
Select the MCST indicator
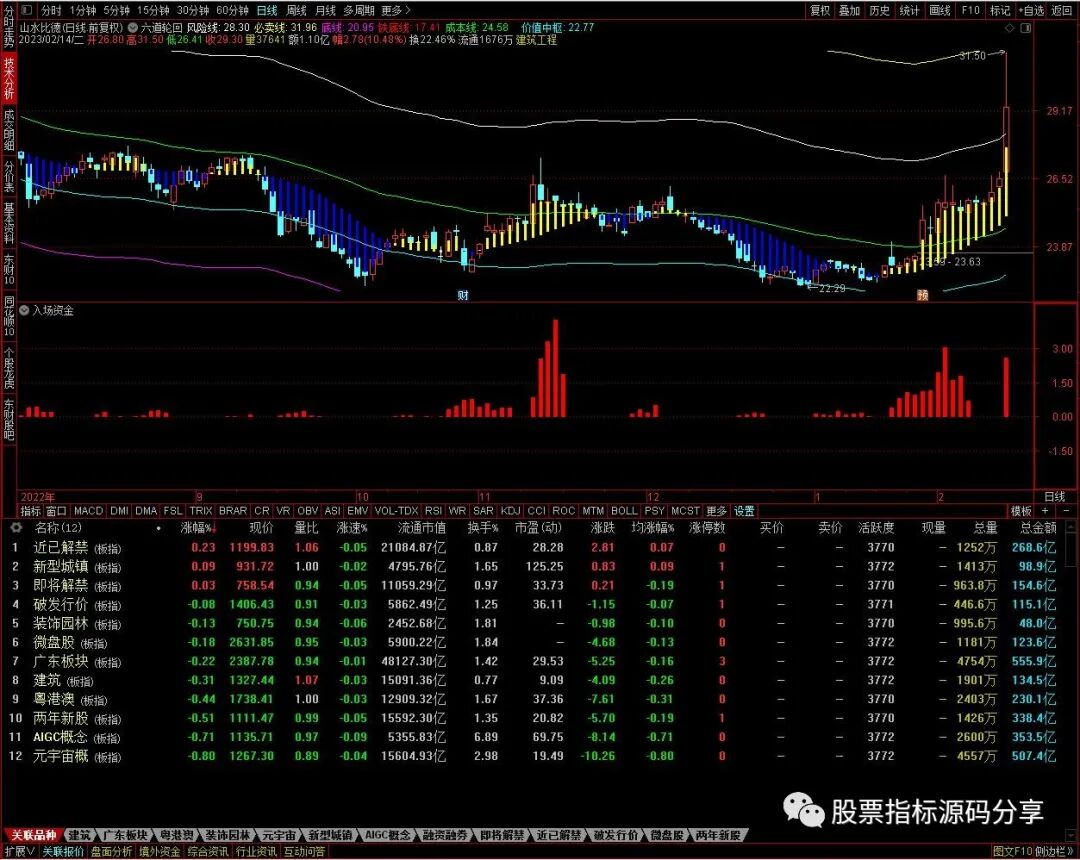point(685,511)
